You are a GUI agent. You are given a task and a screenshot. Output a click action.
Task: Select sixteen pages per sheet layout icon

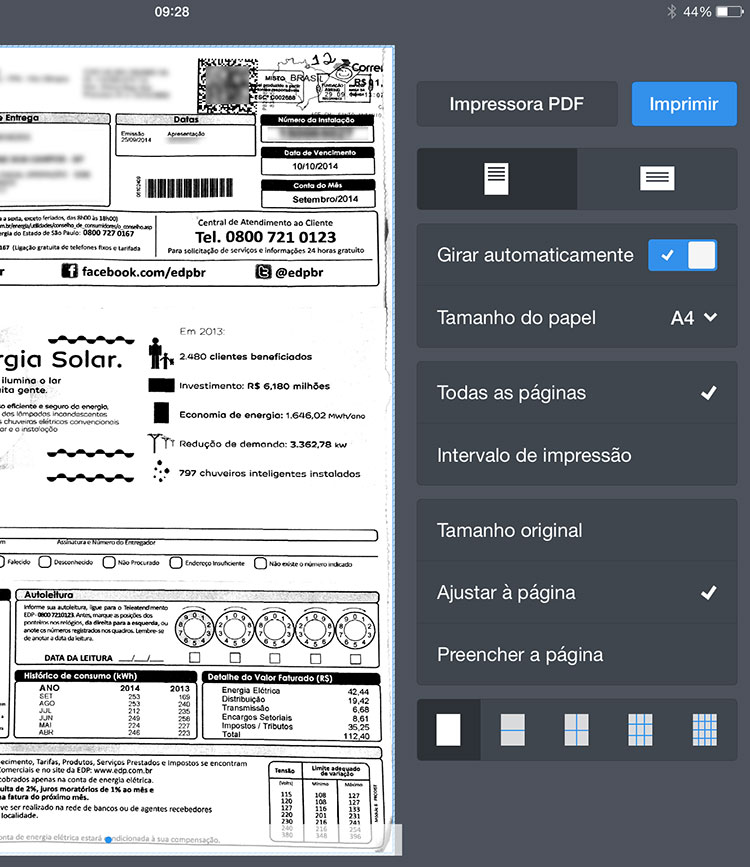[x=705, y=730]
